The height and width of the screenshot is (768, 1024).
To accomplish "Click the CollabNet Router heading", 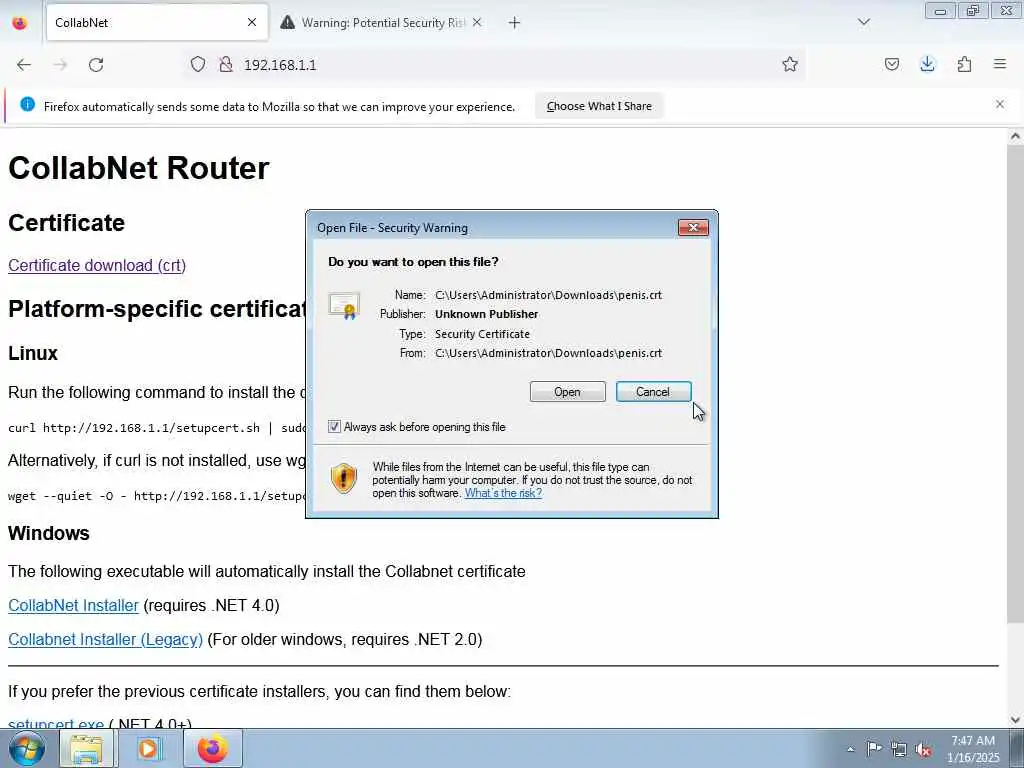I will (x=138, y=168).
